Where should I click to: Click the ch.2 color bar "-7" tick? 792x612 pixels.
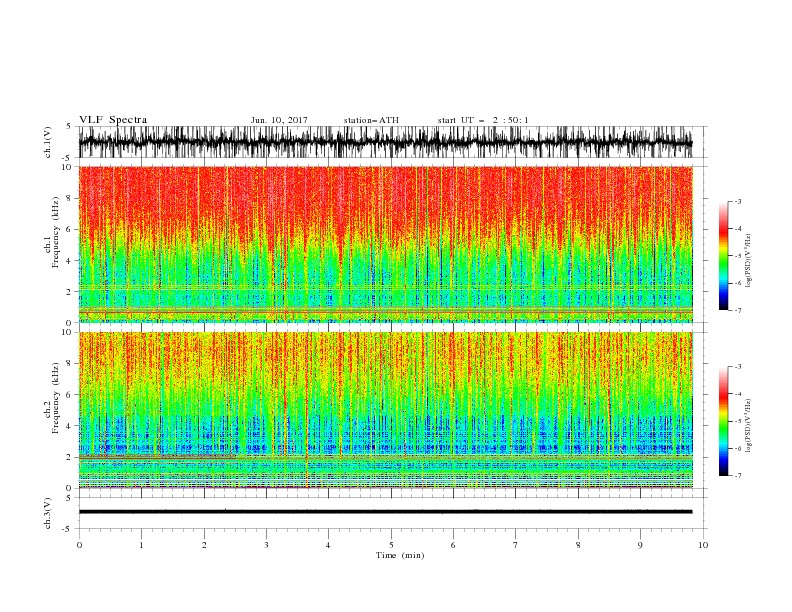pos(737,476)
